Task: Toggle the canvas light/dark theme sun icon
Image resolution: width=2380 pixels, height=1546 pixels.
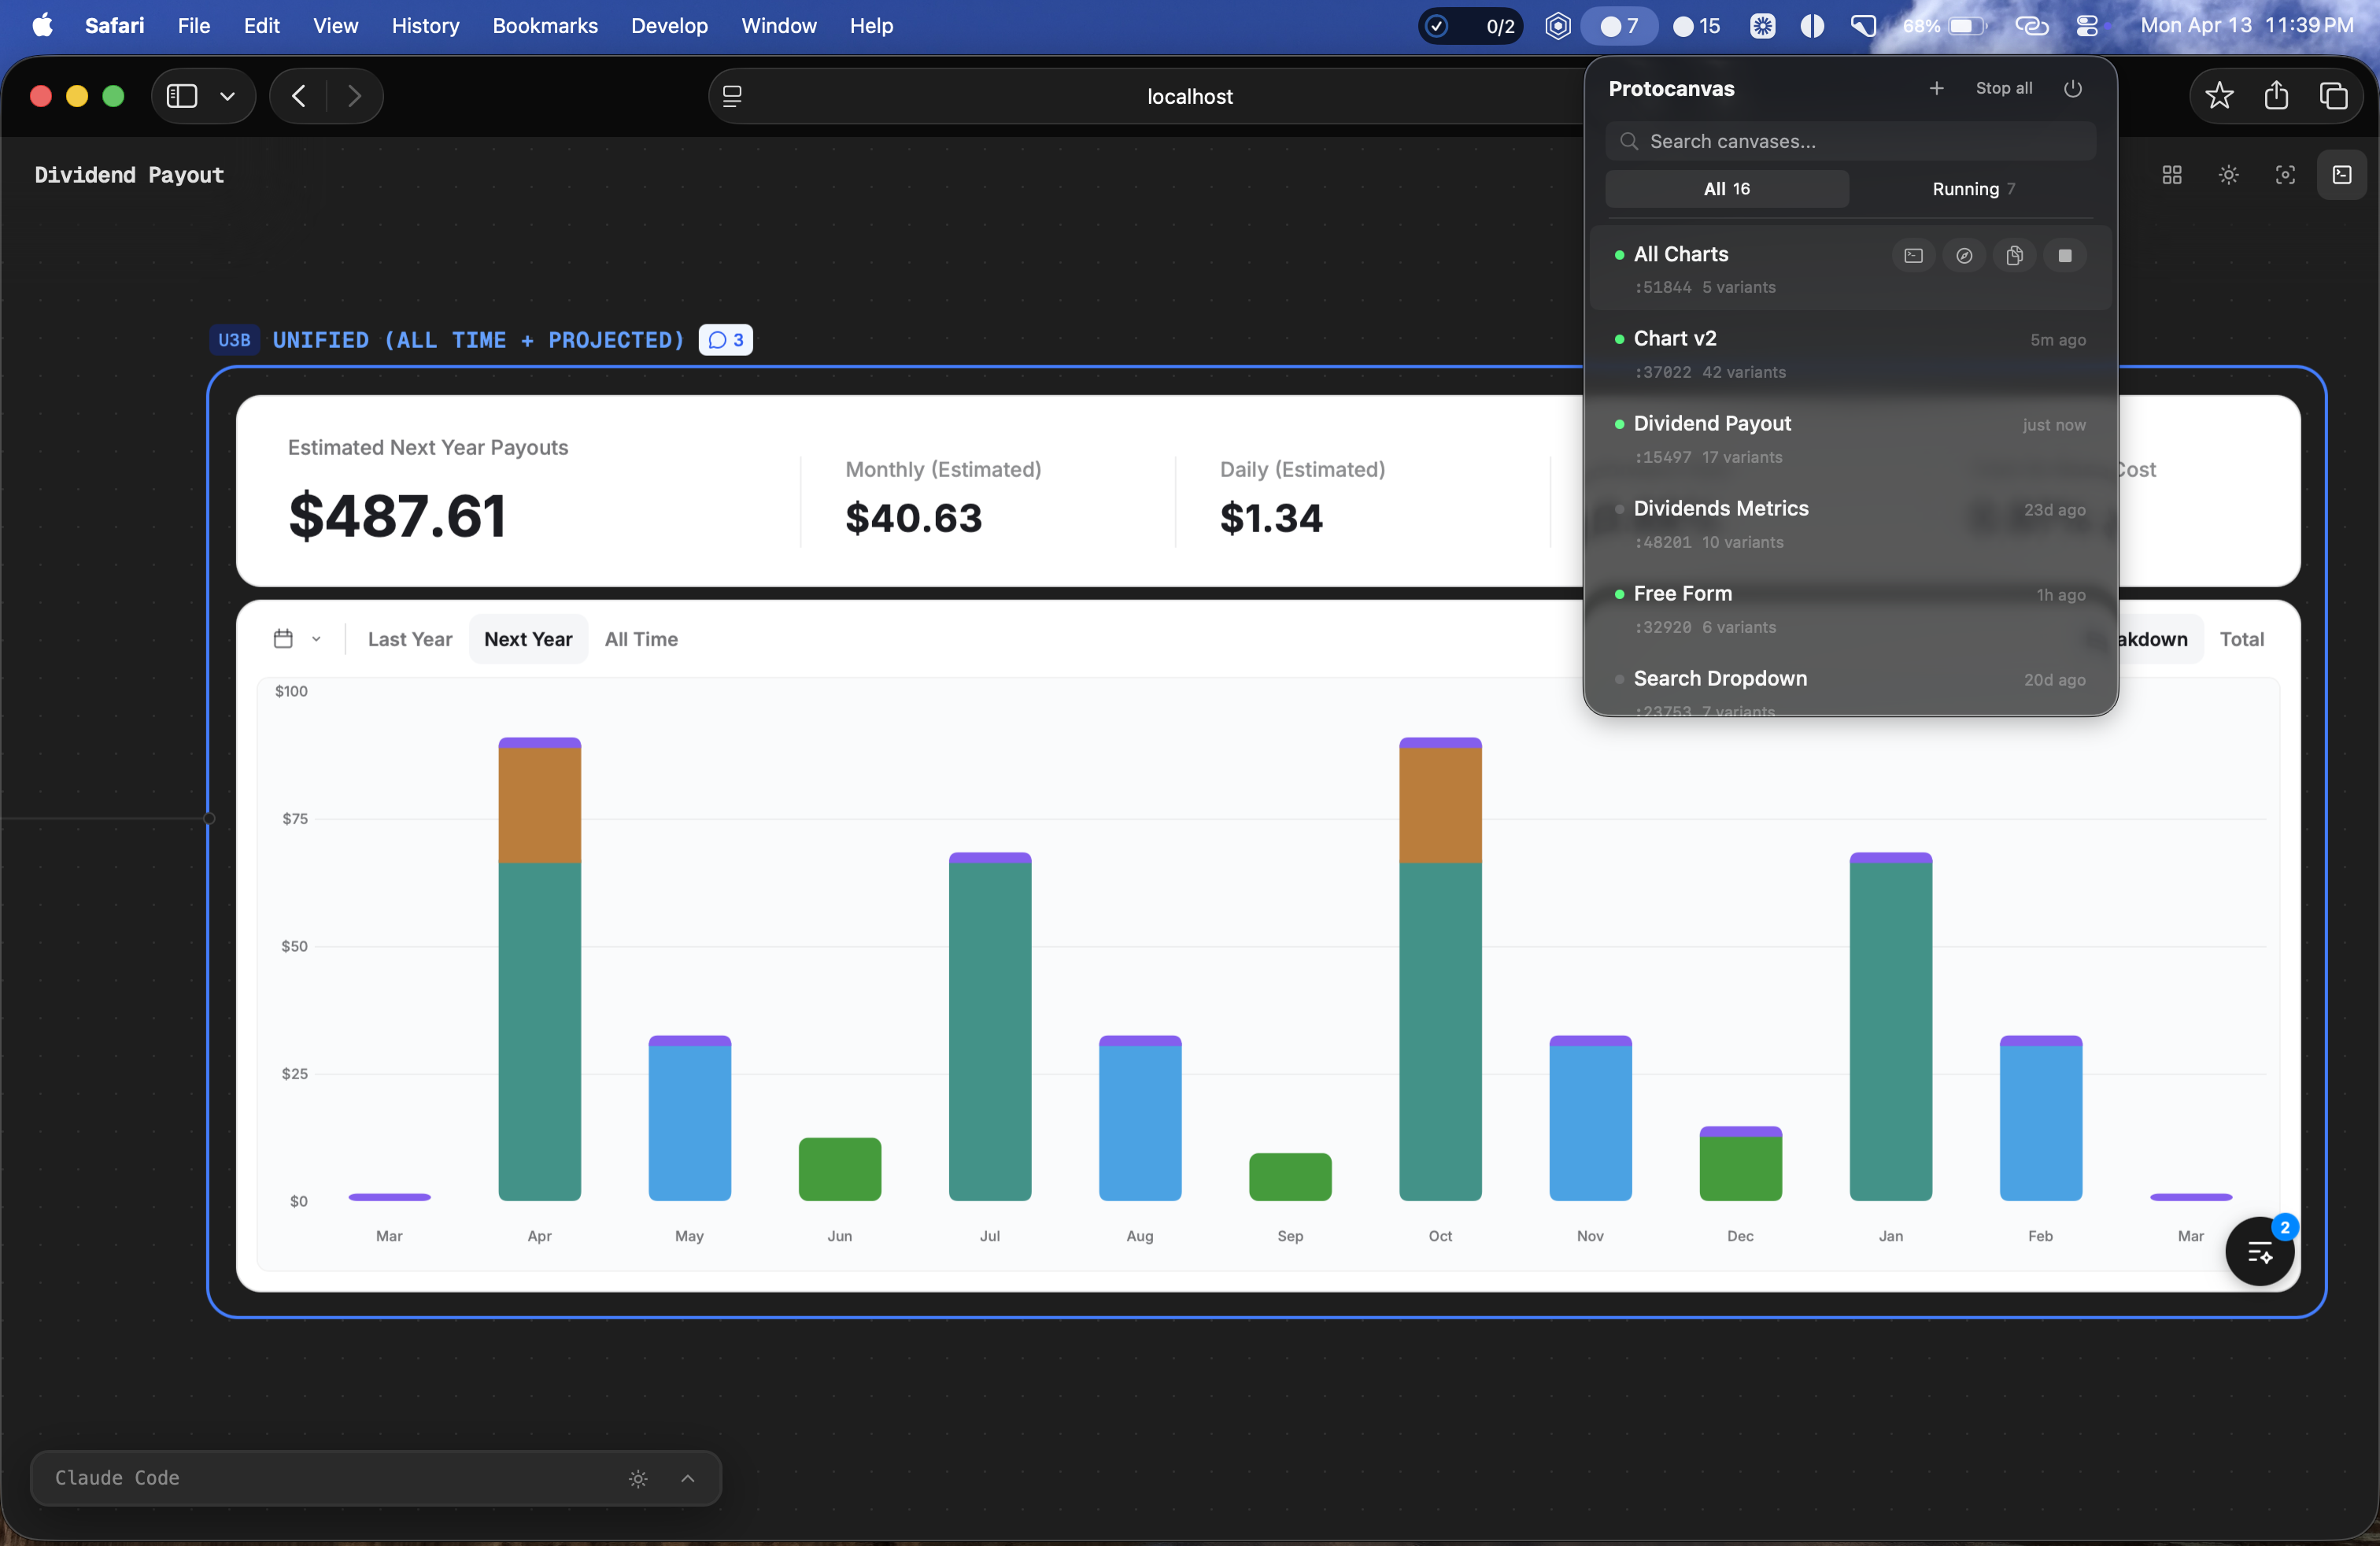Action: [2228, 175]
